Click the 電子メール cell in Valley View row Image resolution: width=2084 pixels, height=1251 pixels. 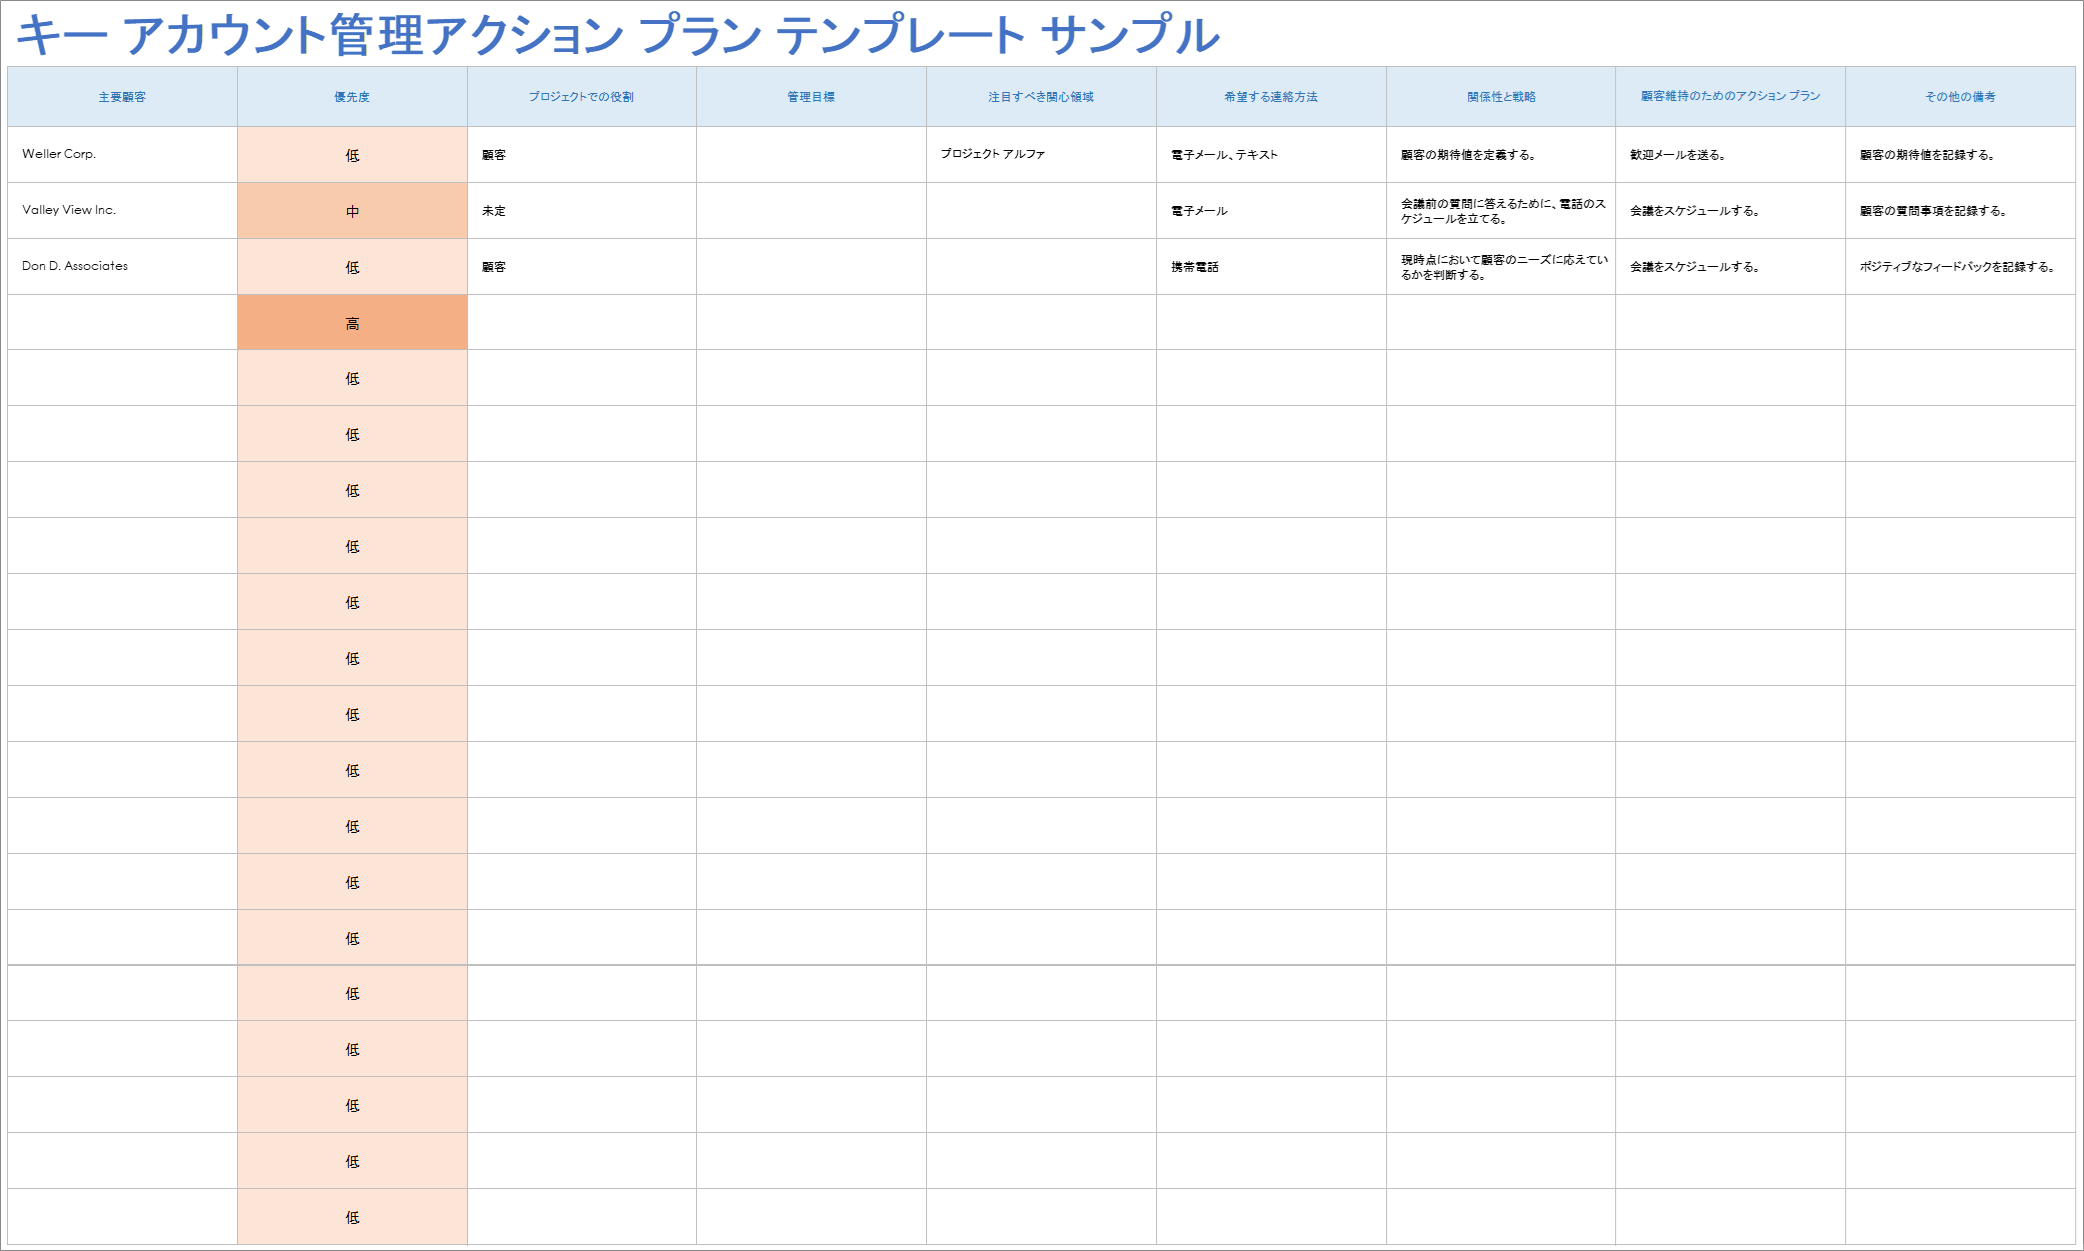pyautogui.click(x=1271, y=210)
